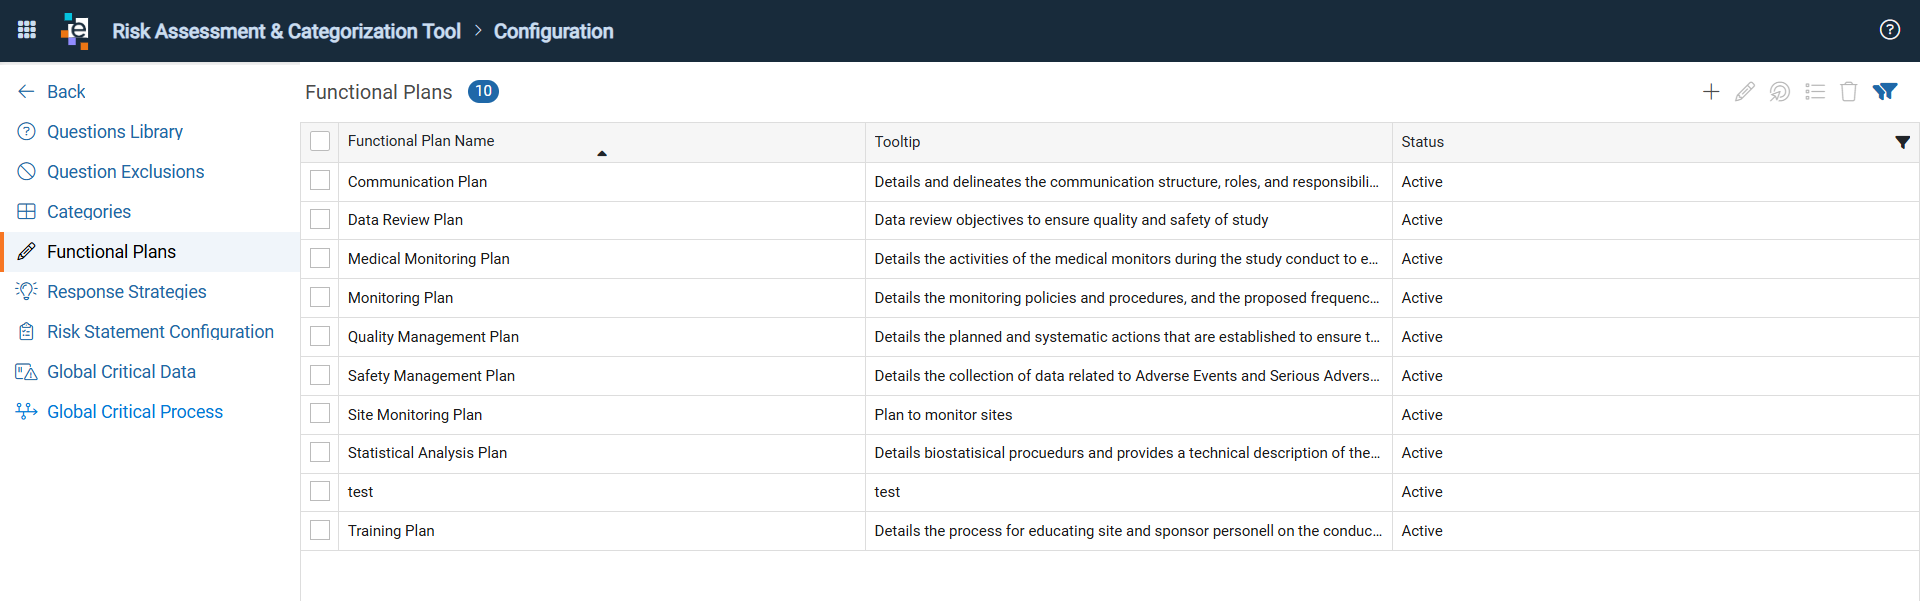
Task: Add a new functional plan with plus icon
Action: tap(1711, 92)
